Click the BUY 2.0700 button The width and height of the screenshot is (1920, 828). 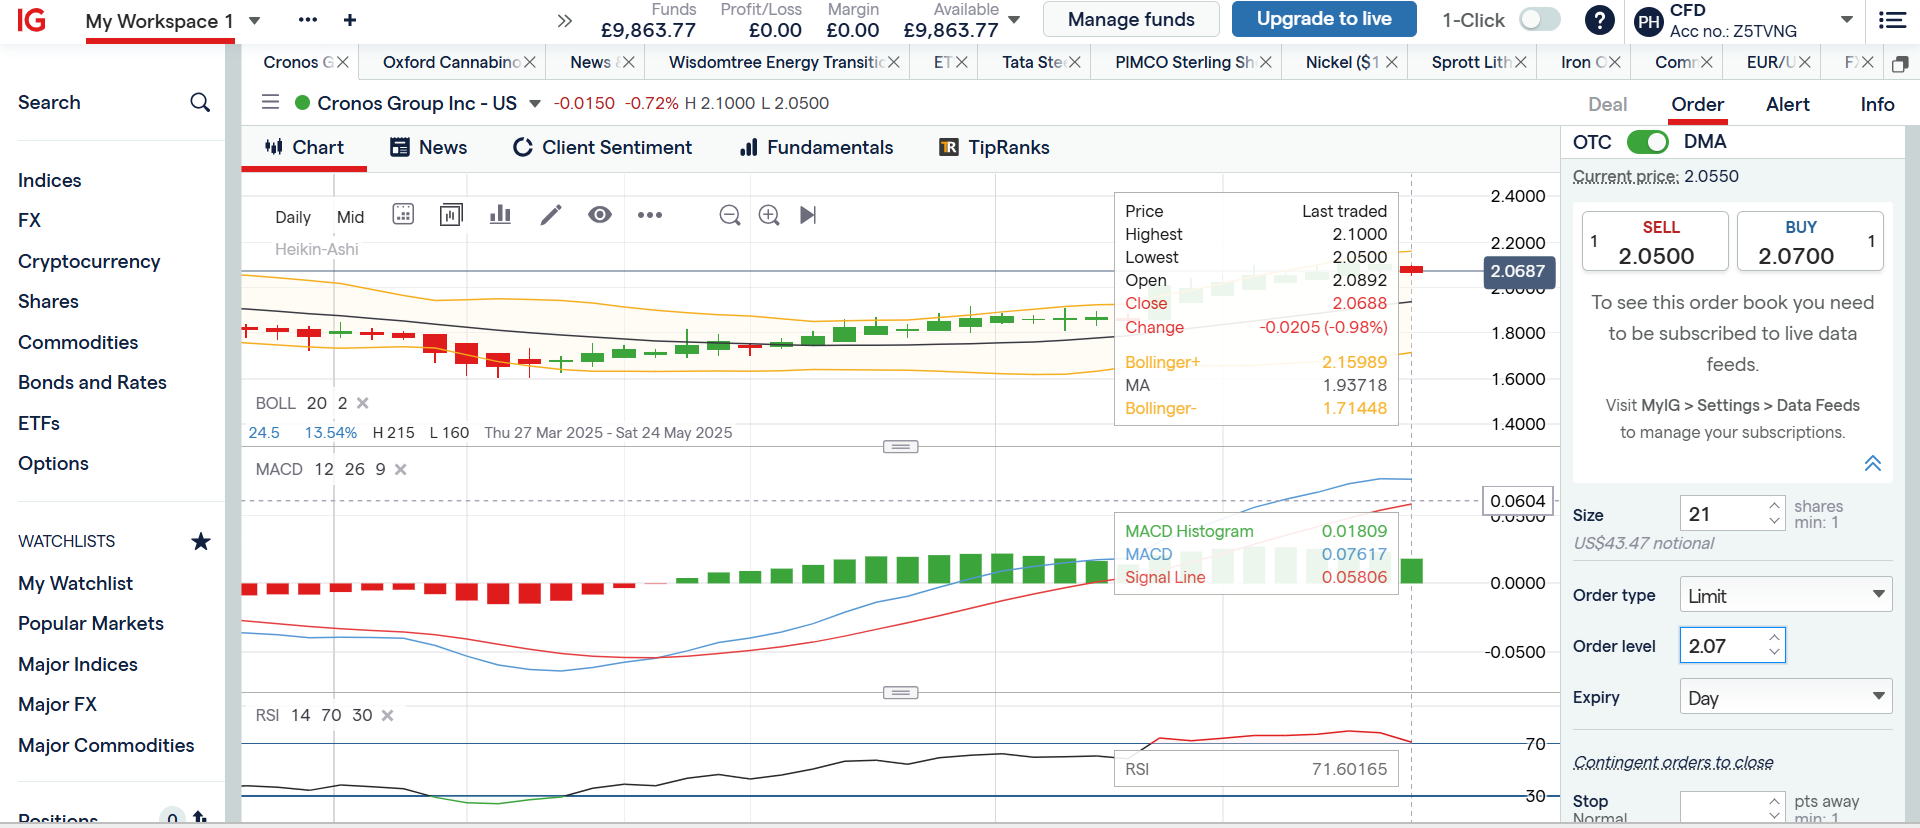pos(1810,241)
